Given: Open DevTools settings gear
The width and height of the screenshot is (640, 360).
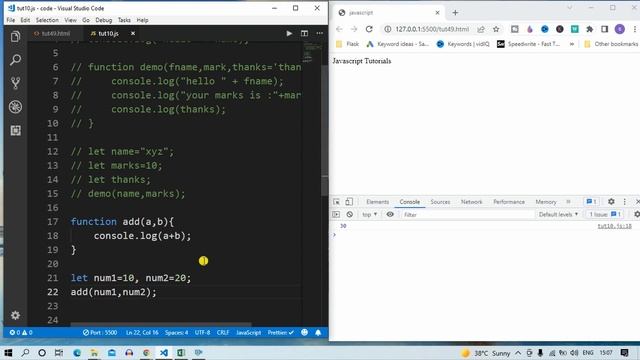Looking at the screenshot, I should (611, 202).
